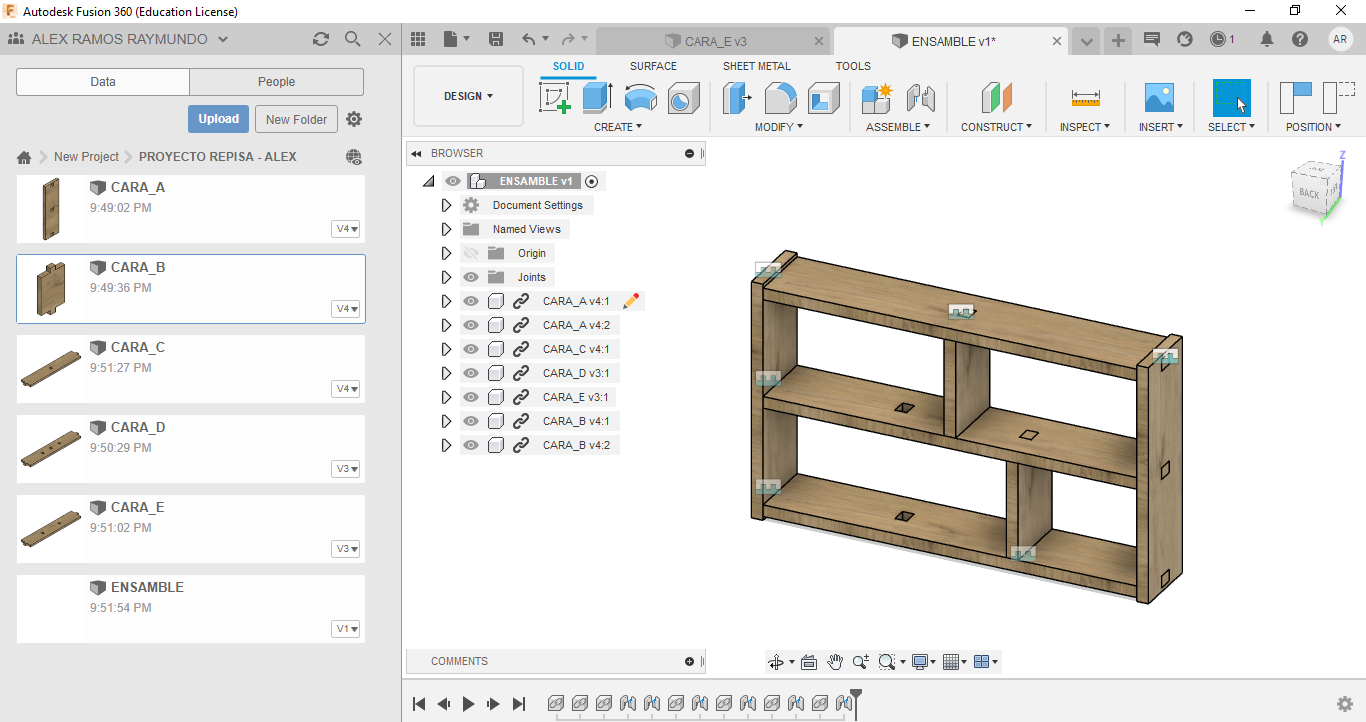Open CARA_A version V4 dropdown

pyautogui.click(x=346, y=229)
